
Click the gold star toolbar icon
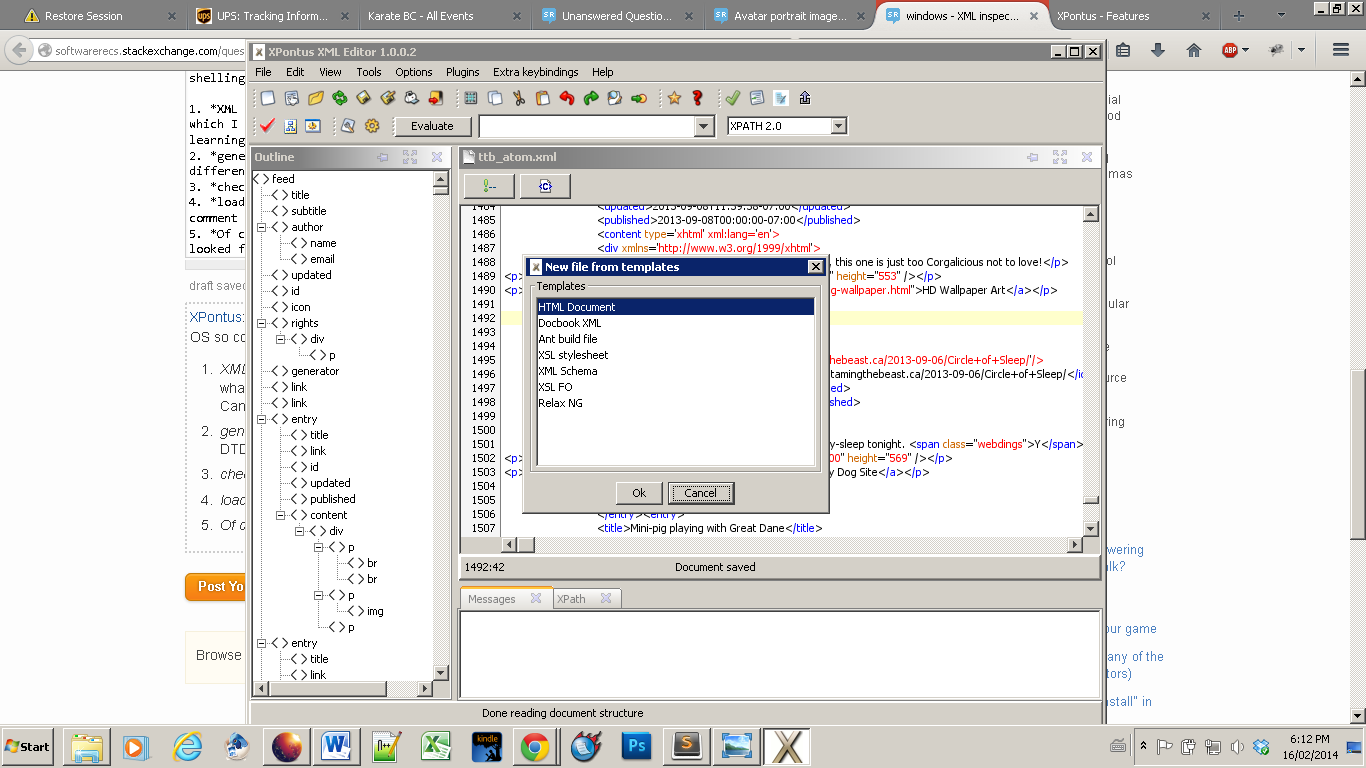[674, 98]
